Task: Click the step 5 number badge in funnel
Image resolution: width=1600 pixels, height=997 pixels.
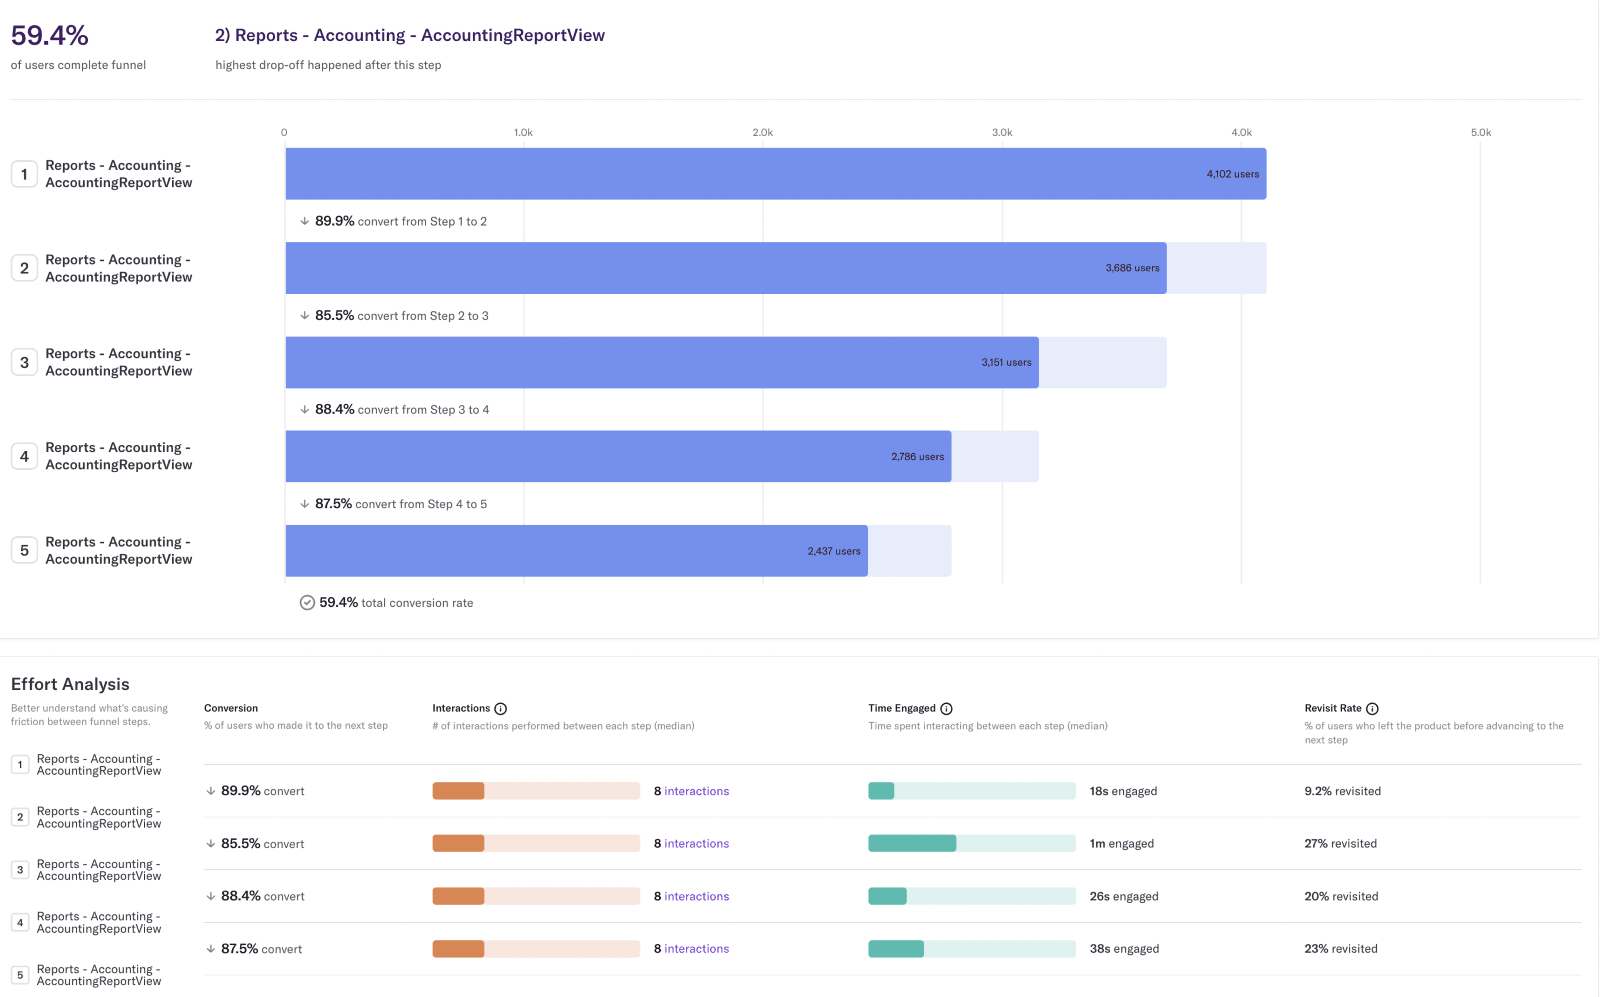Action: tap(24, 551)
